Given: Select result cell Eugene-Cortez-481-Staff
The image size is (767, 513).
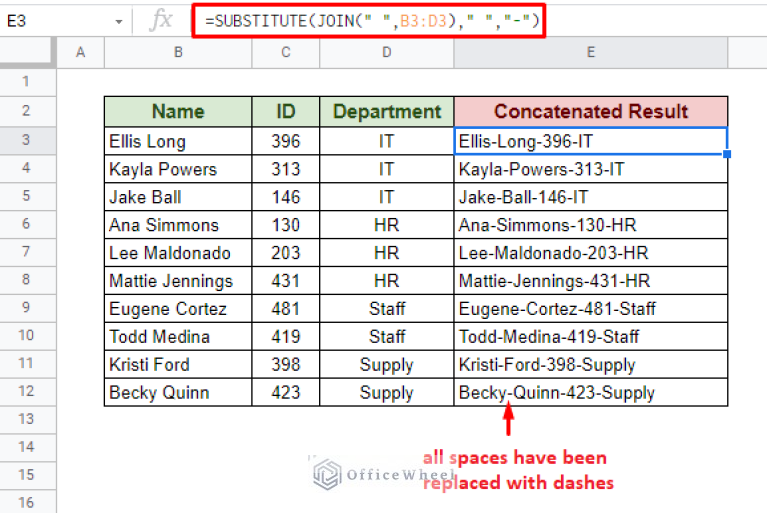Looking at the screenshot, I should click(591, 309).
